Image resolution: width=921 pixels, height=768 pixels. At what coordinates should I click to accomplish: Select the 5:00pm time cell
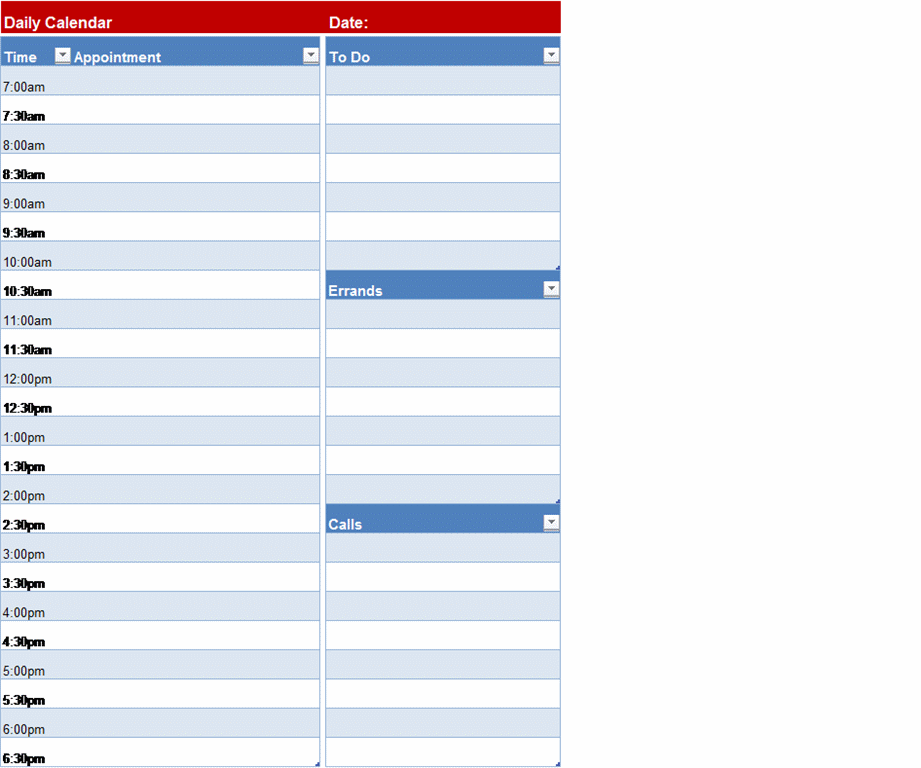tap(36, 665)
